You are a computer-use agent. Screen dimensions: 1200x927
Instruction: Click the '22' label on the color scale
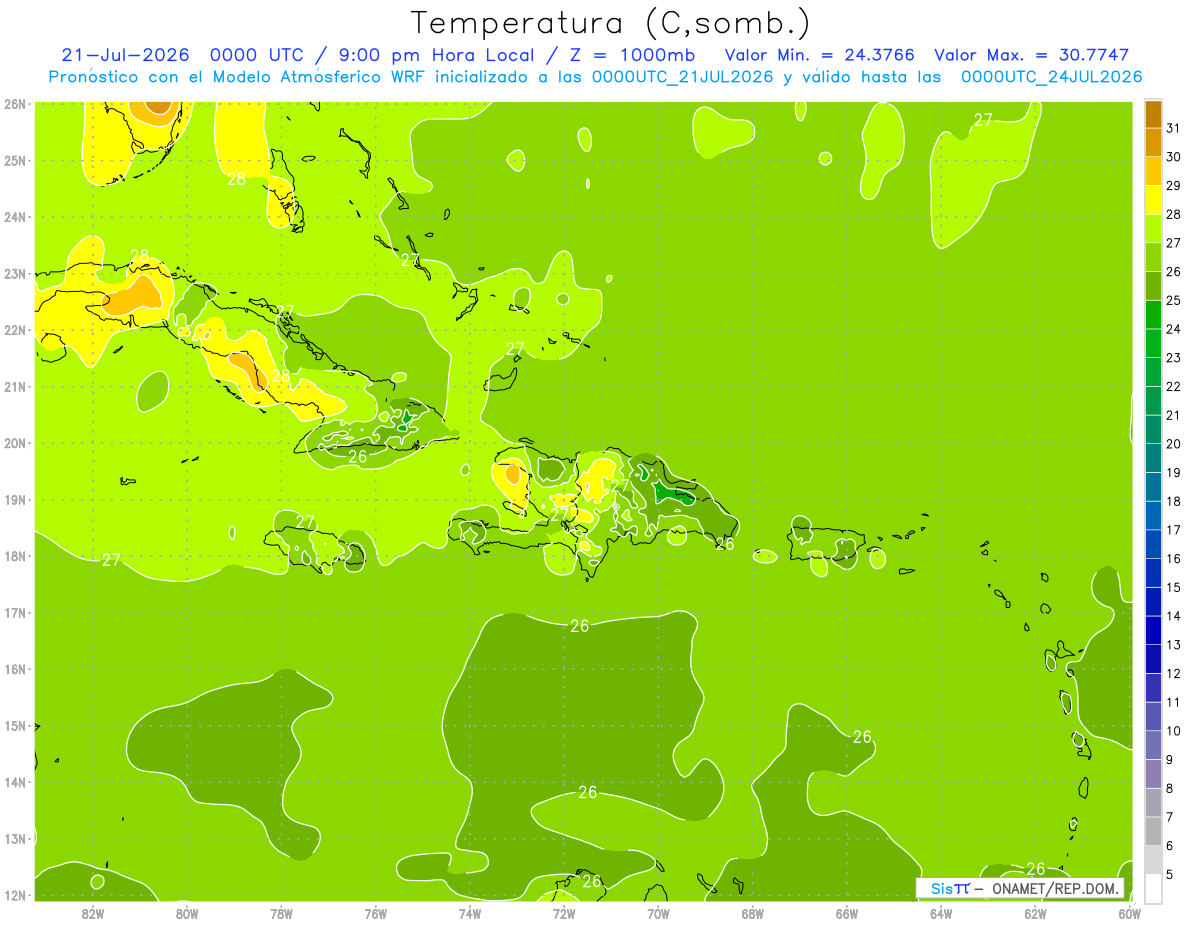point(1174,387)
